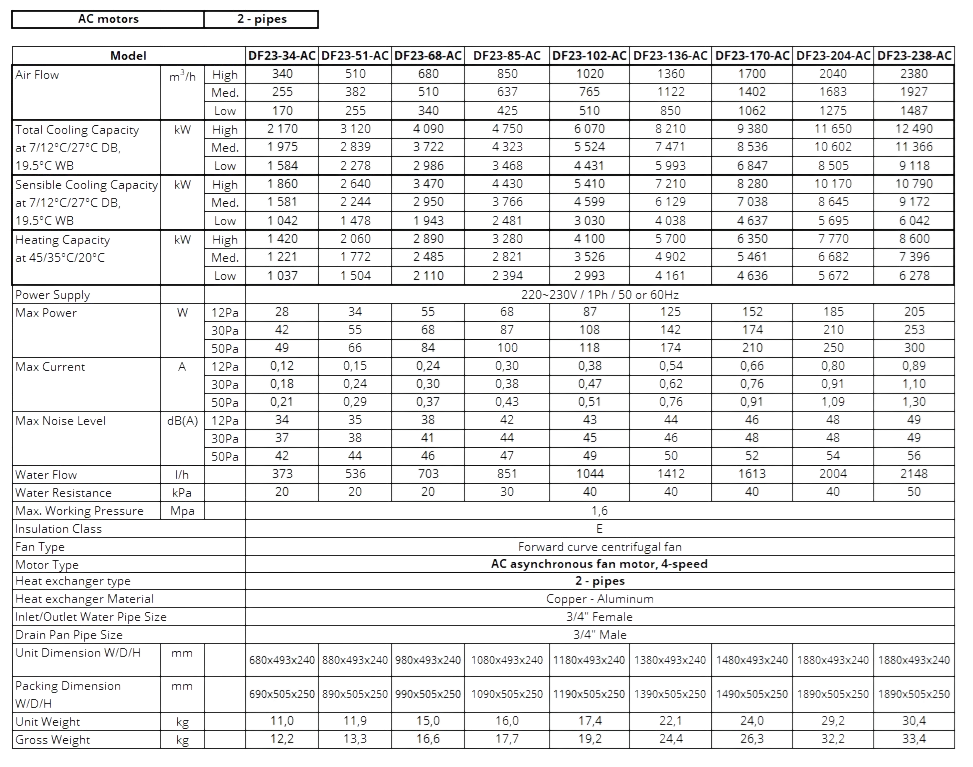The width and height of the screenshot is (973, 767).
Task: Click the "Copper - Aluminum" material cell
Action: click(599, 599)
